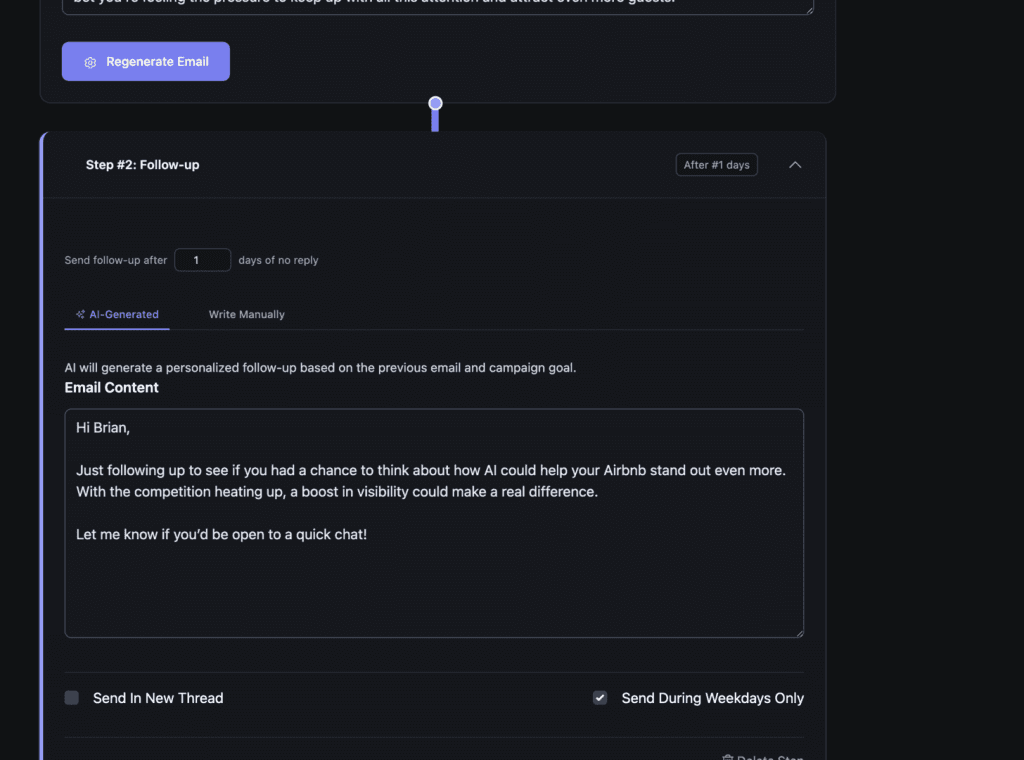Select the AI-Generated tab
Image resolution: width=1024 pixels, height=760 pixels.
pyautogui.click(x=117, y=314)
